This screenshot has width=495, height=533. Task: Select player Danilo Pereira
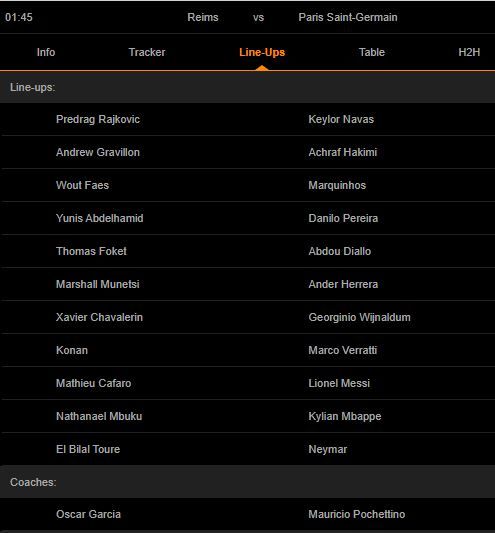pyautogui.click(x=343, y=218)
